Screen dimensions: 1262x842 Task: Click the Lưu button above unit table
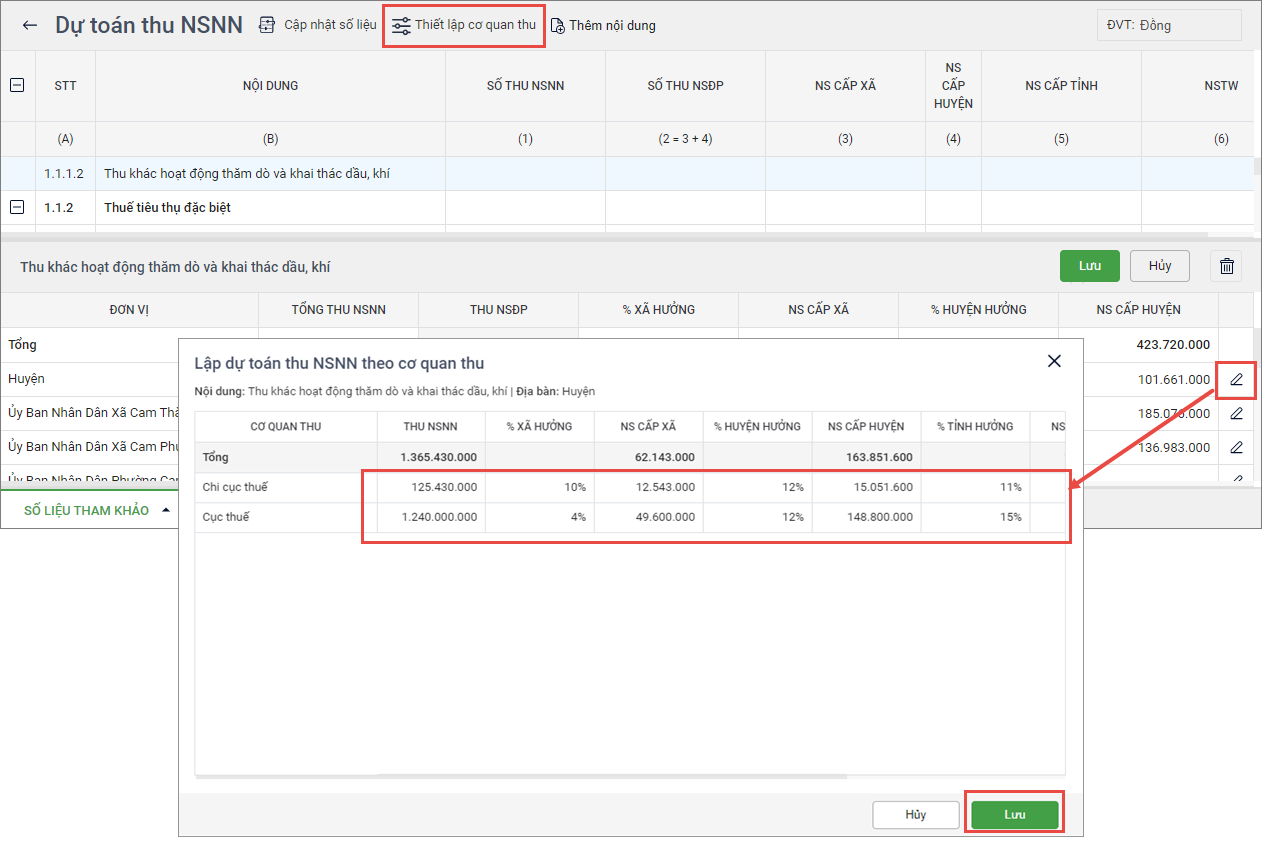[x=1089, y=266]
